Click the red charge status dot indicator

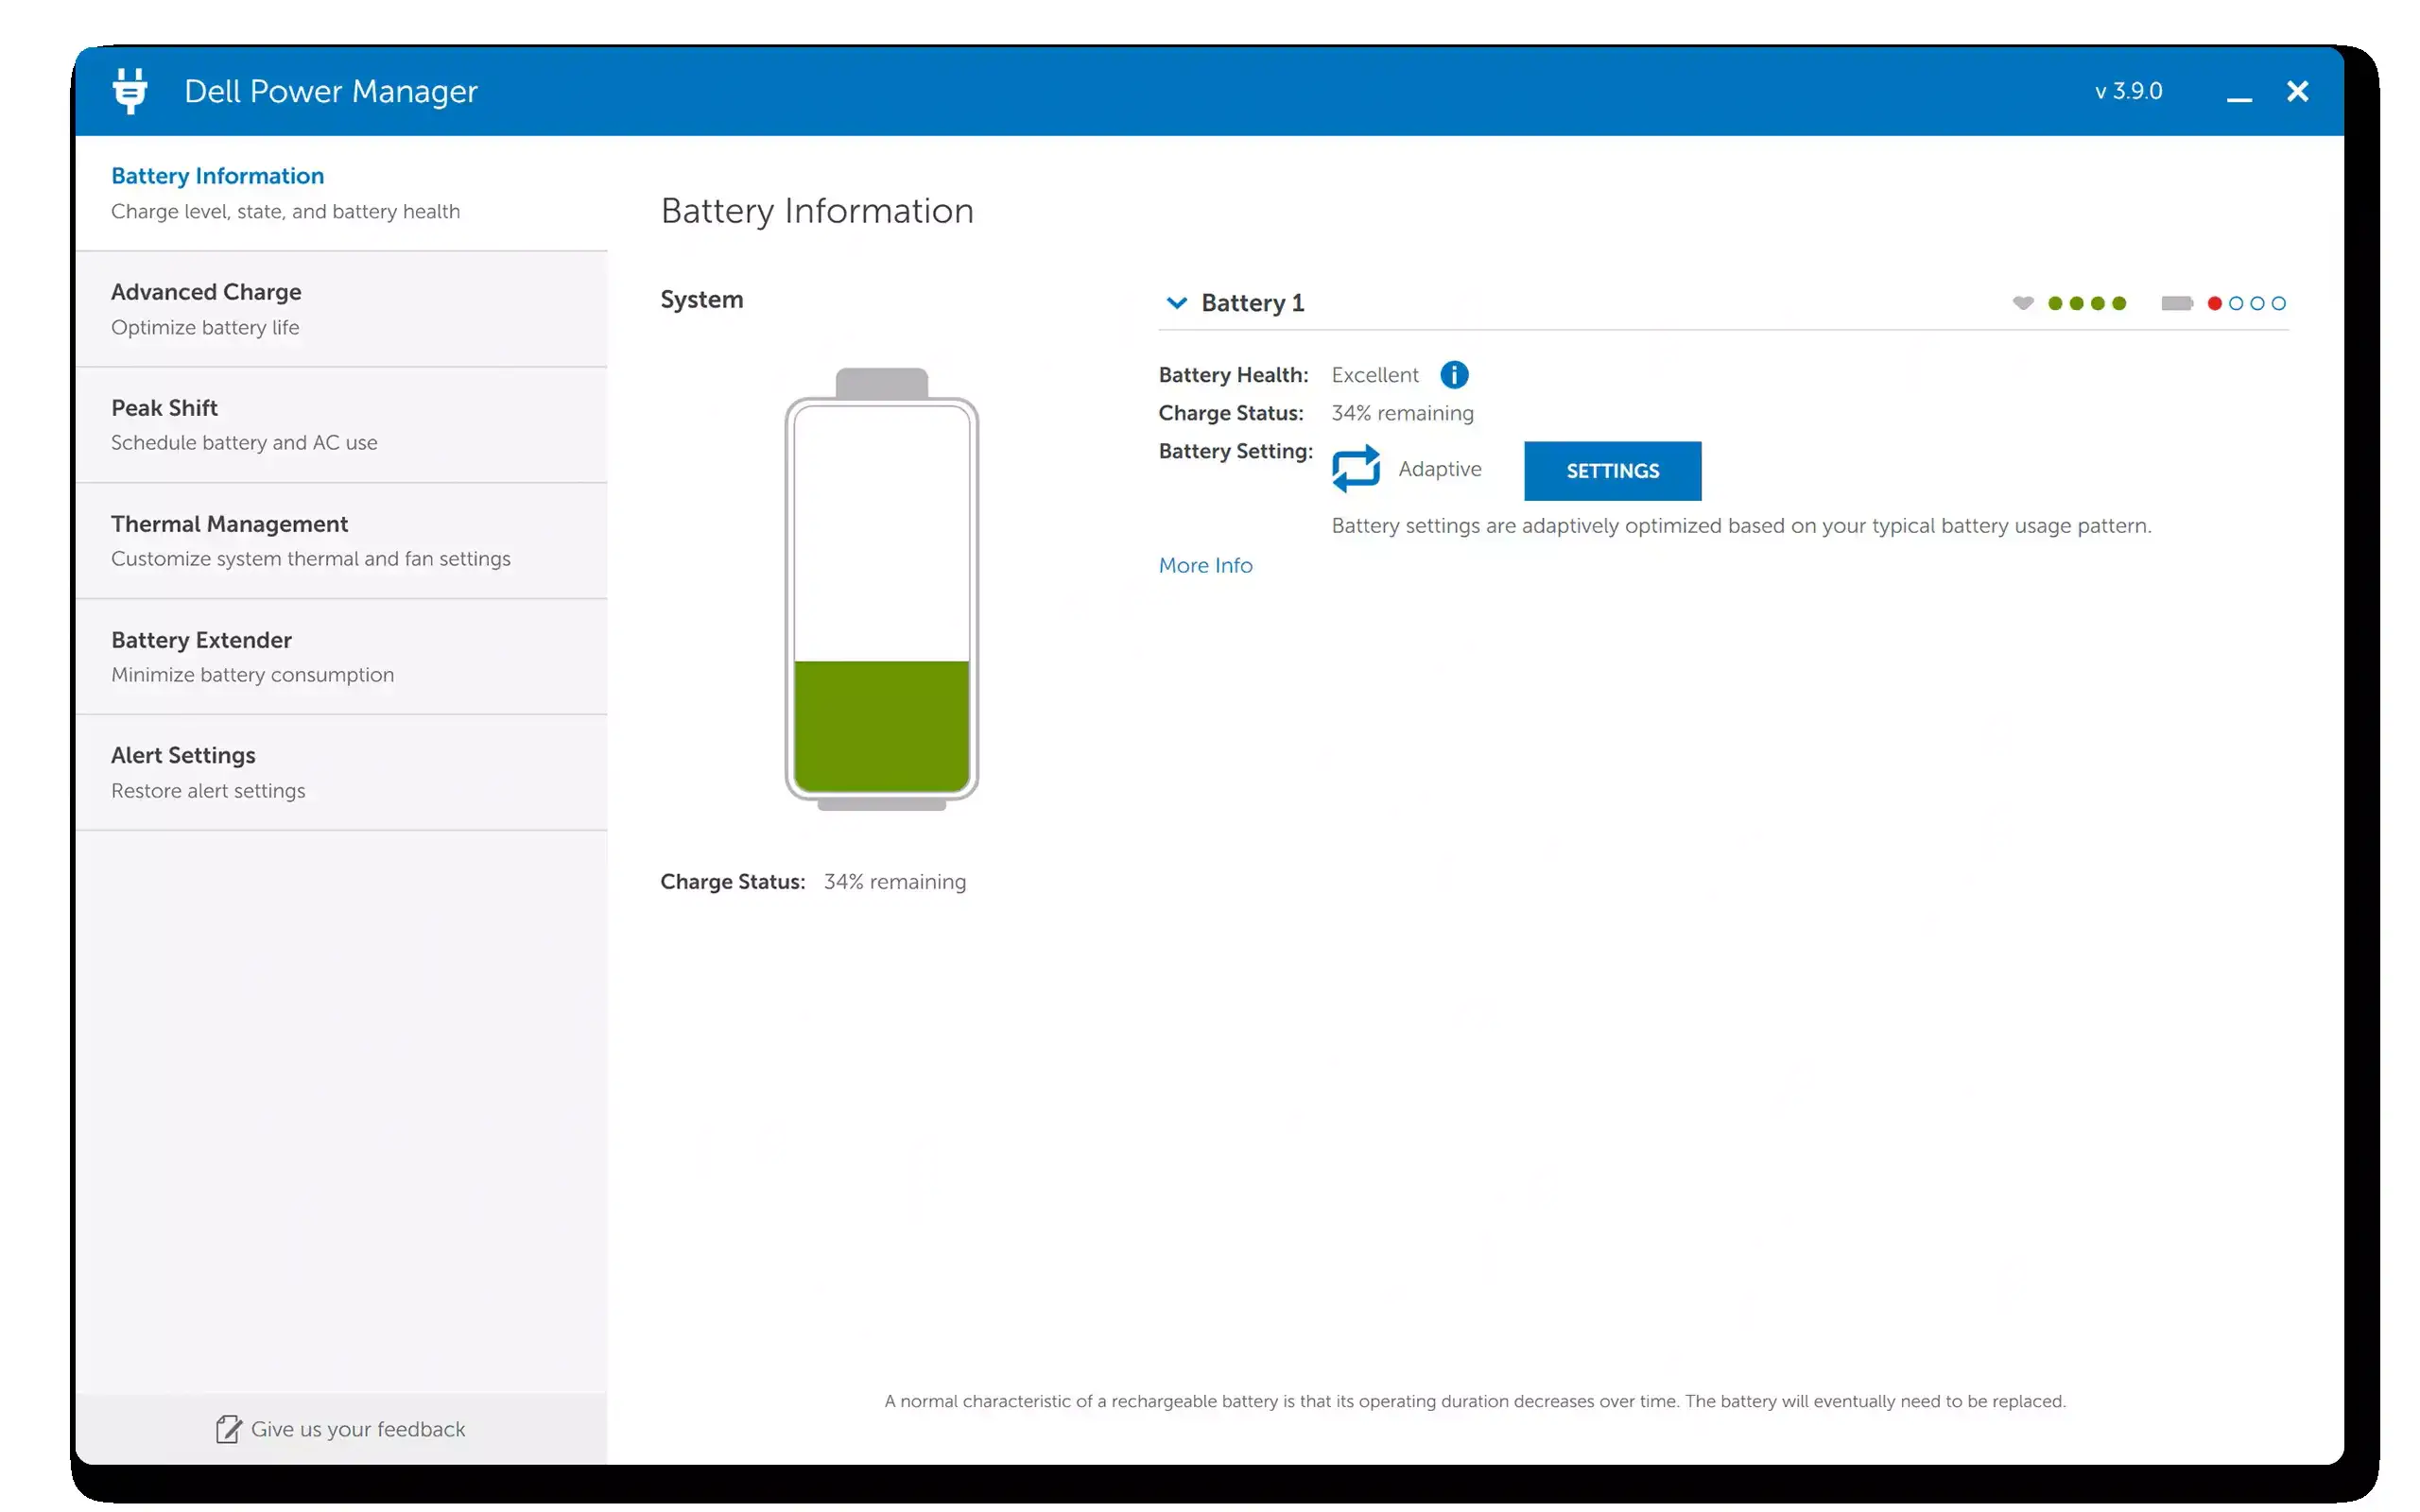click(x=2216, y=303)
